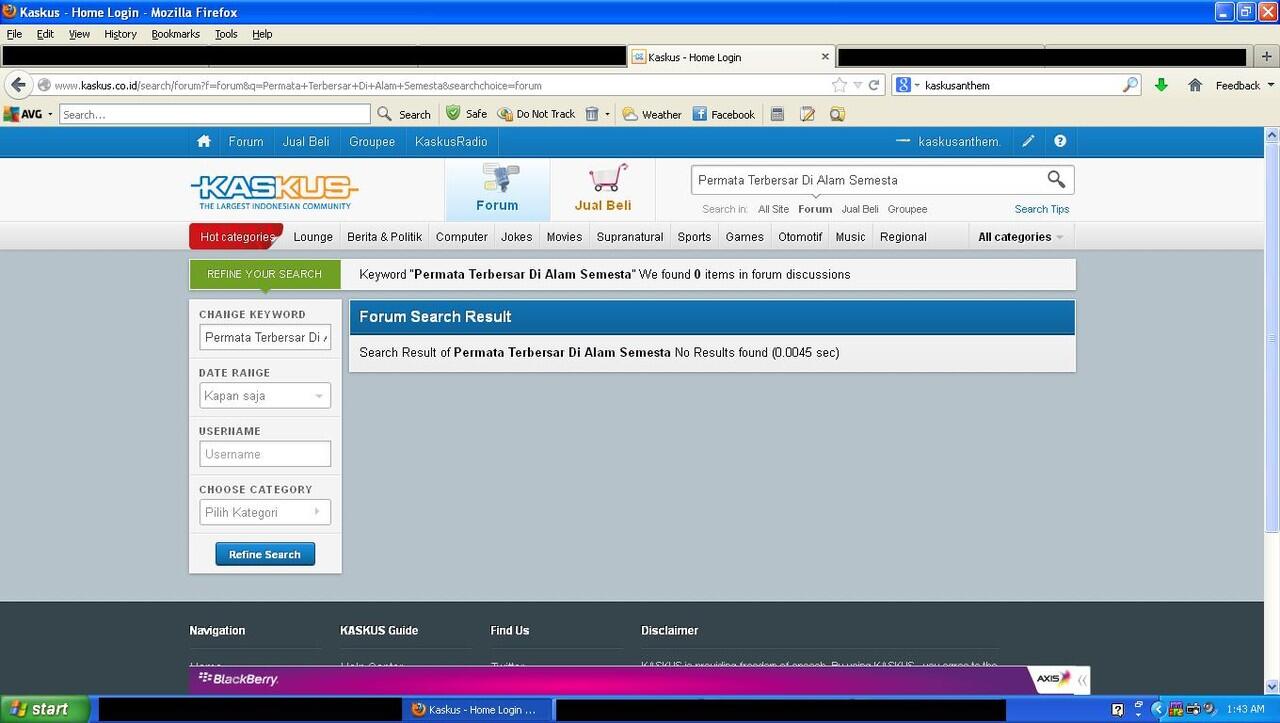
Task: Search in Groupee
Action: [907, 209]
